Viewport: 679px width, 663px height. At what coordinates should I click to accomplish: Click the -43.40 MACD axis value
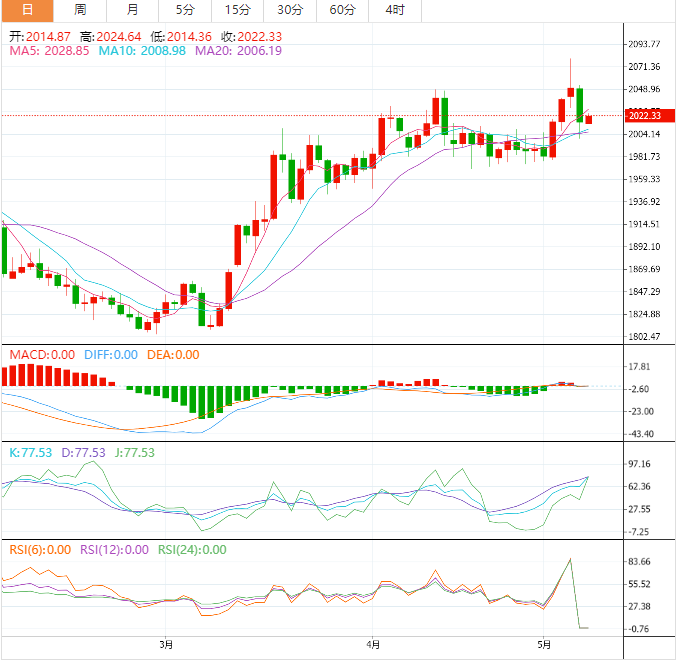(x=641, y=434)
